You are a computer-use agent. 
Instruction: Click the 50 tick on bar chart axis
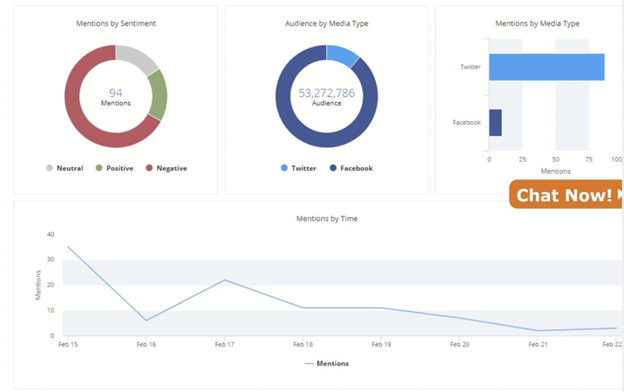click(x=556, y=160)
